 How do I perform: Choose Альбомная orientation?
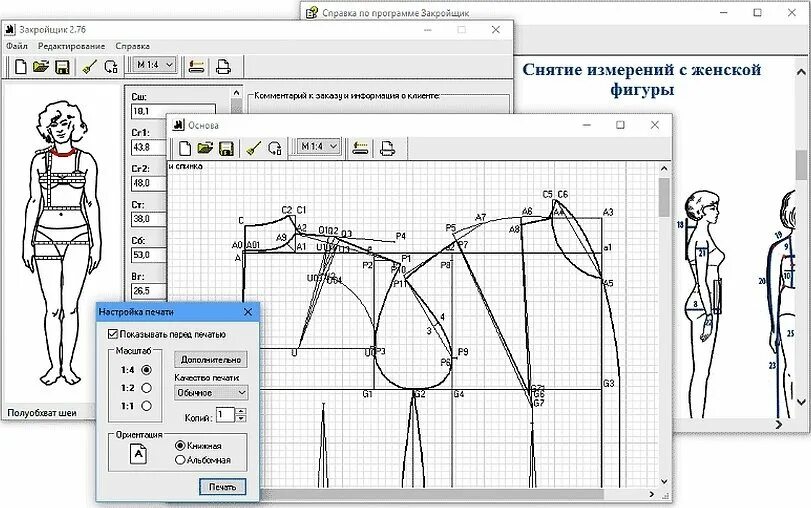180,459
